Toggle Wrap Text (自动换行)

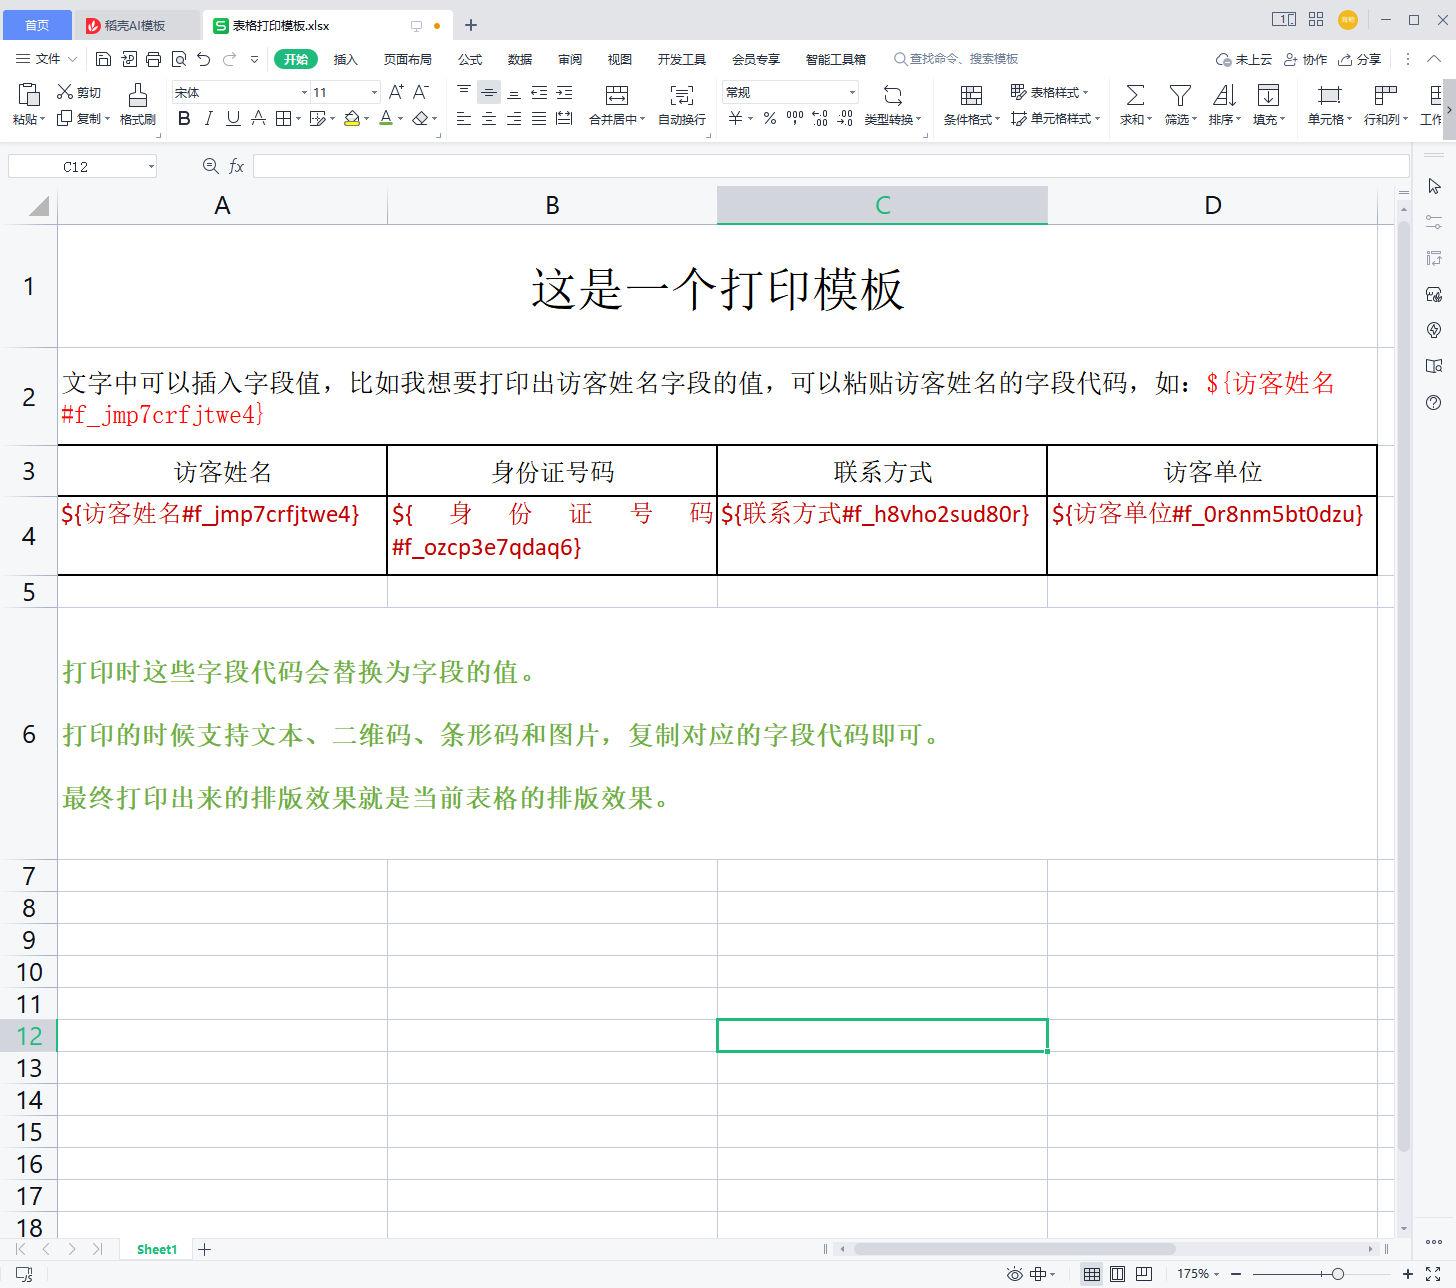tap(682, 104)
